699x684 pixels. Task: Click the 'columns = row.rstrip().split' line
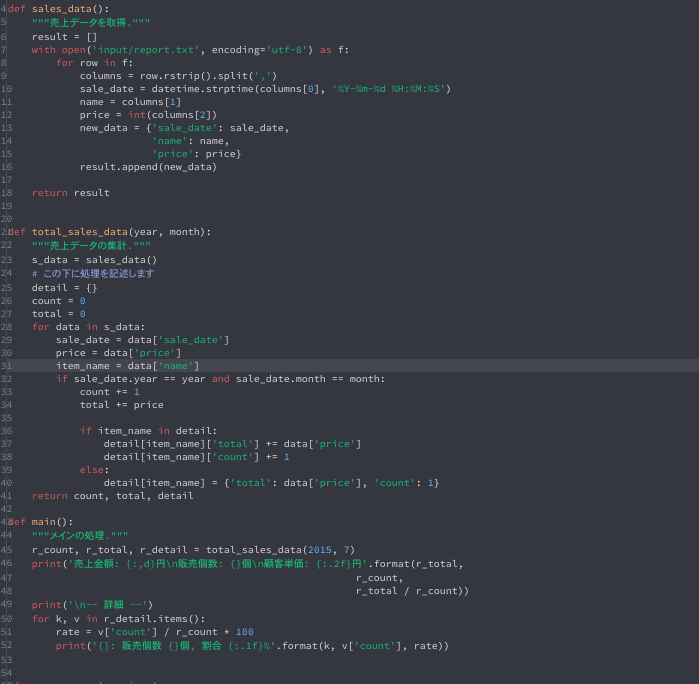point(178,76)
